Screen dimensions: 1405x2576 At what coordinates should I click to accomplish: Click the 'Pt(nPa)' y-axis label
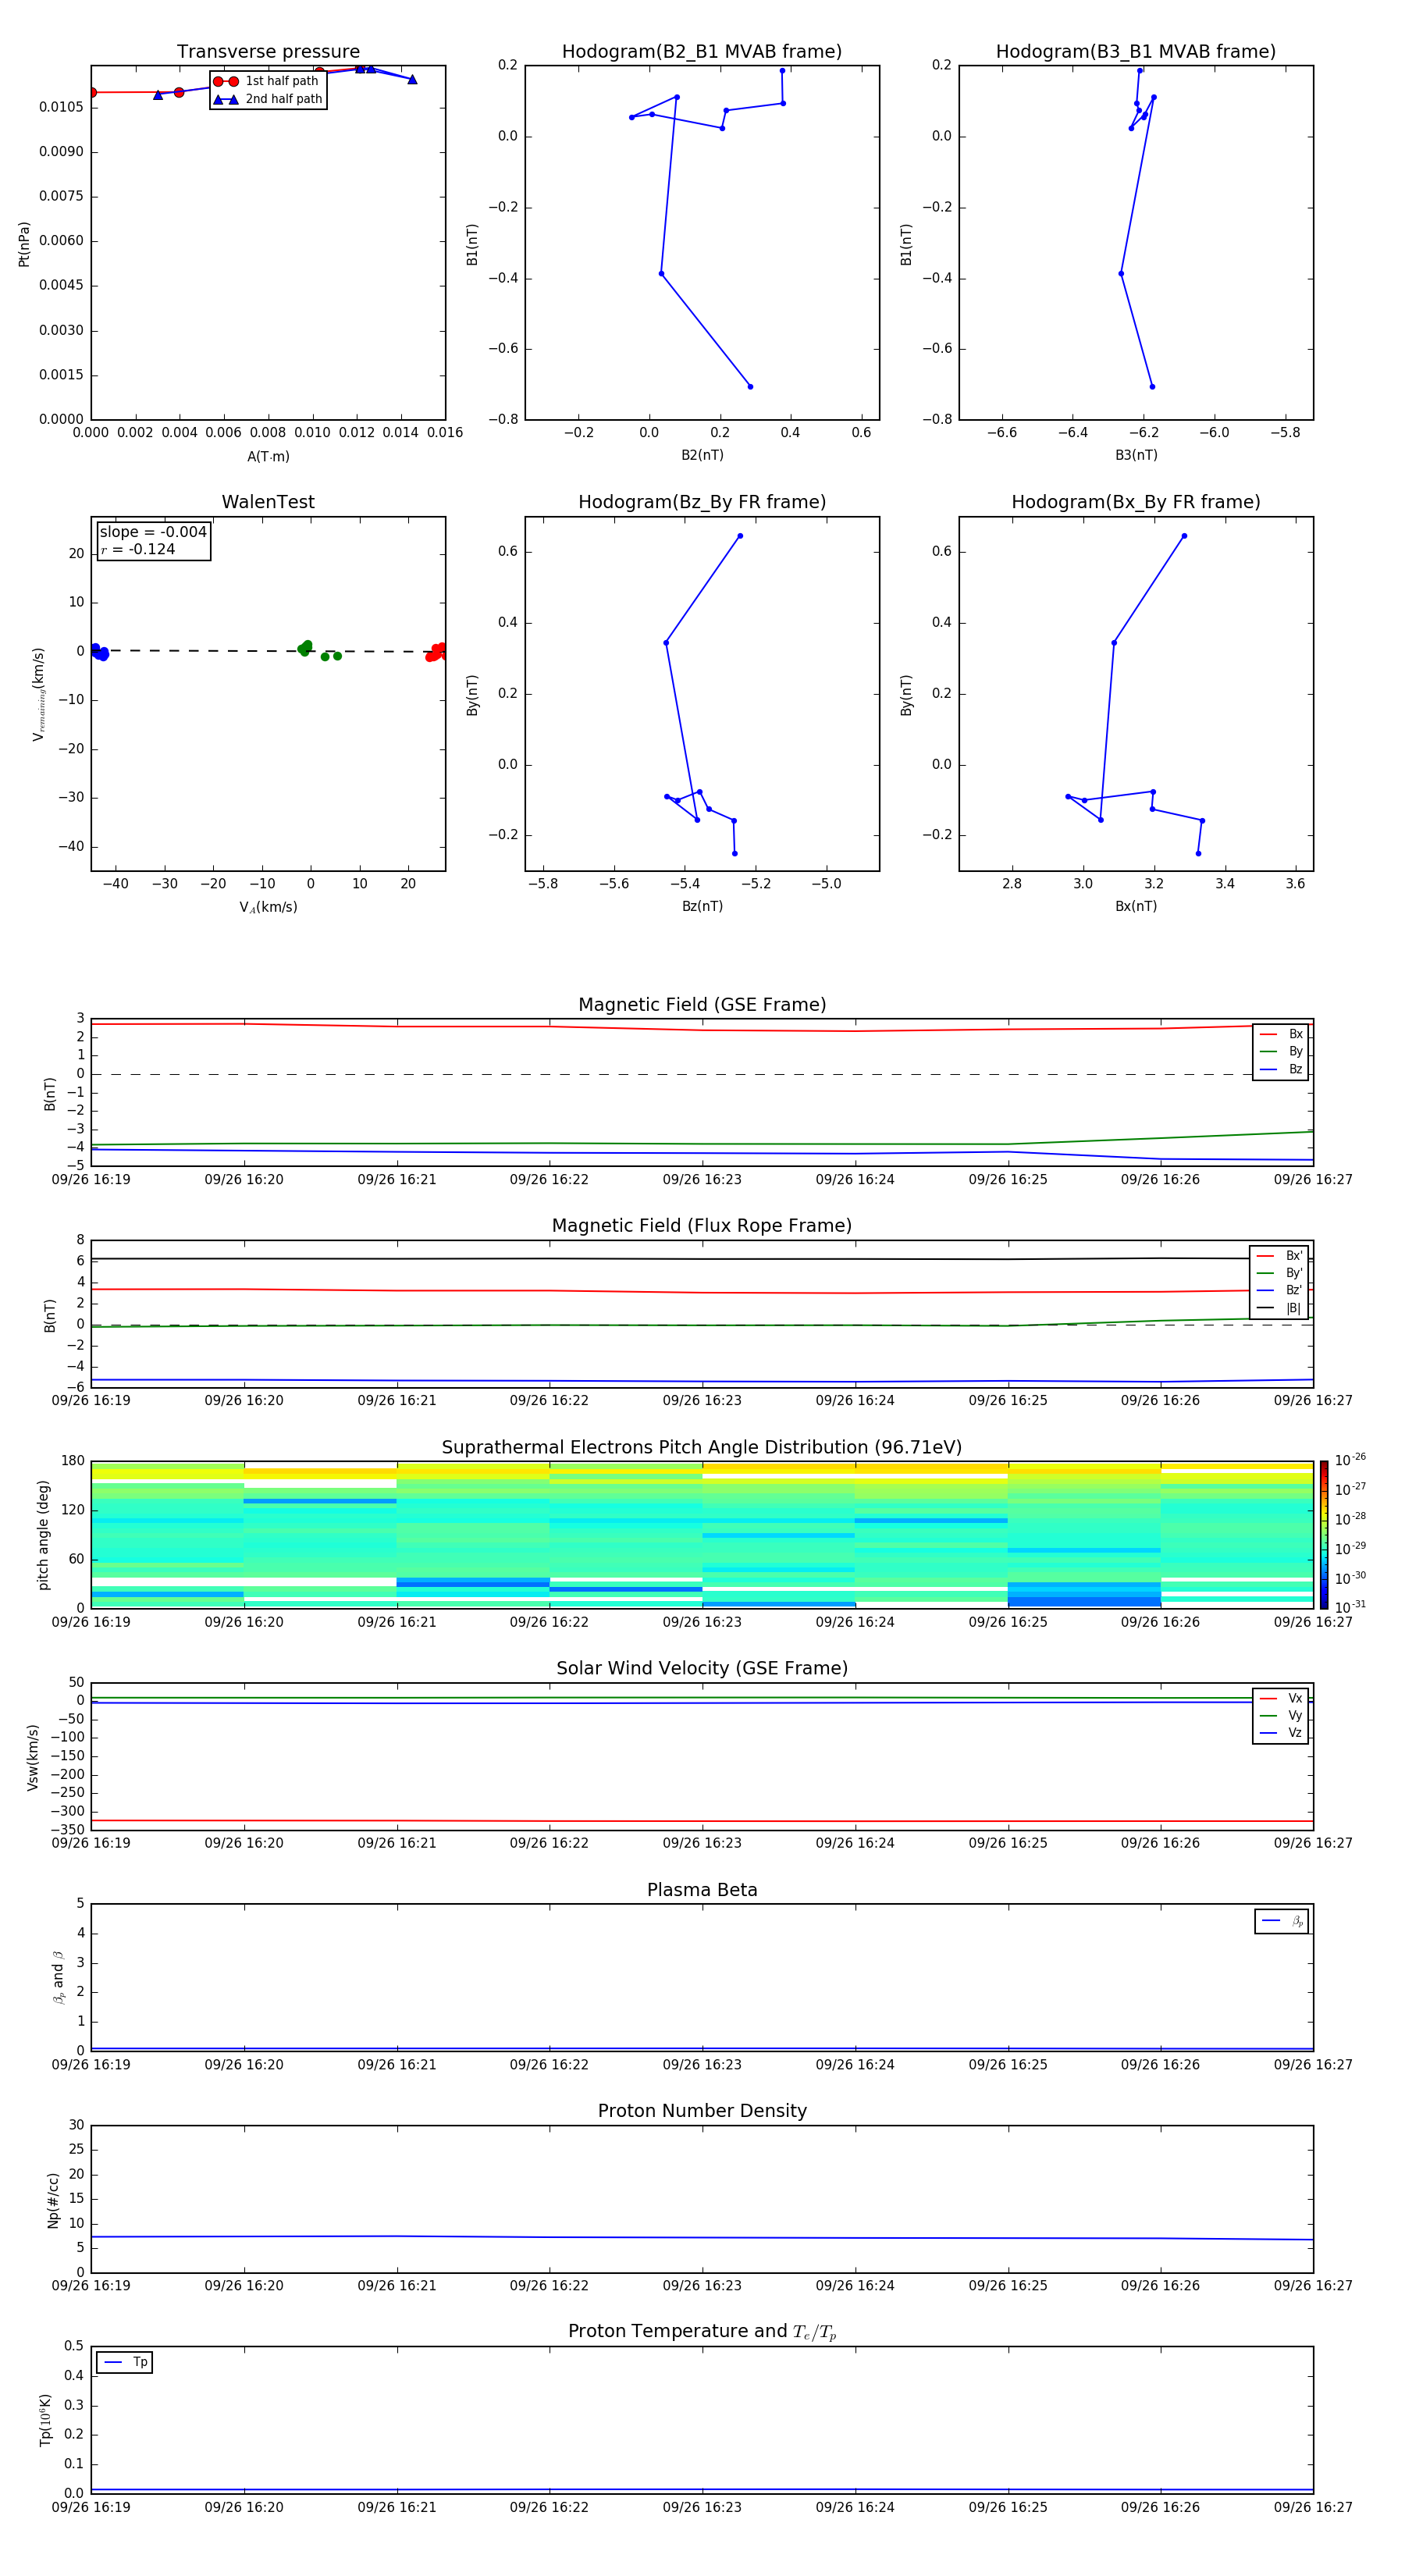pos(24,244)
